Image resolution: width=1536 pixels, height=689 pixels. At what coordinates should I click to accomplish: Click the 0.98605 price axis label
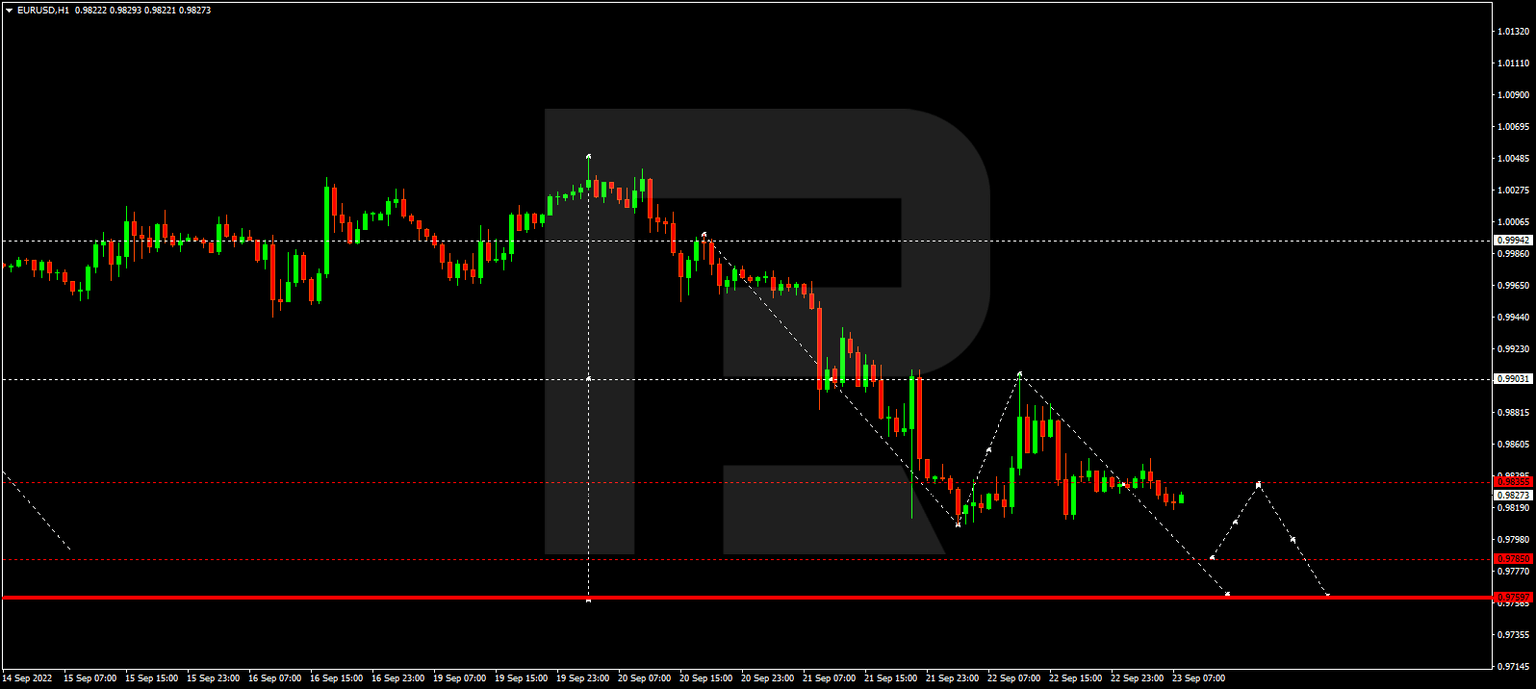click(1514, 444)
